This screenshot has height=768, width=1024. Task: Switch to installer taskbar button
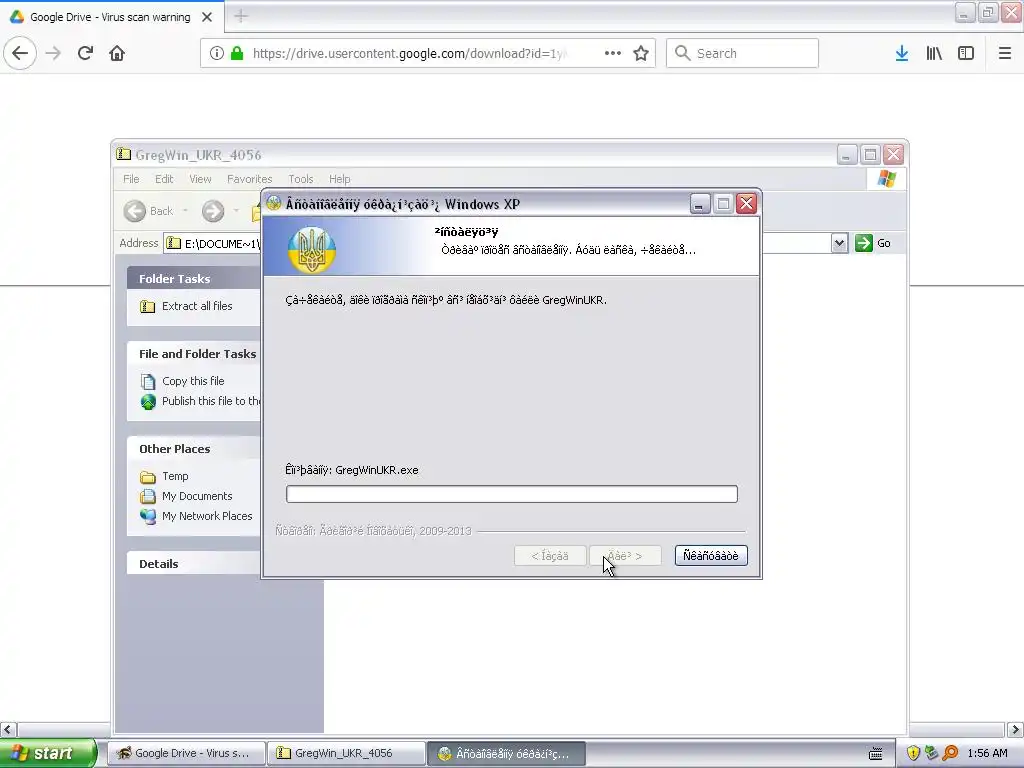(x=506, y=753)
